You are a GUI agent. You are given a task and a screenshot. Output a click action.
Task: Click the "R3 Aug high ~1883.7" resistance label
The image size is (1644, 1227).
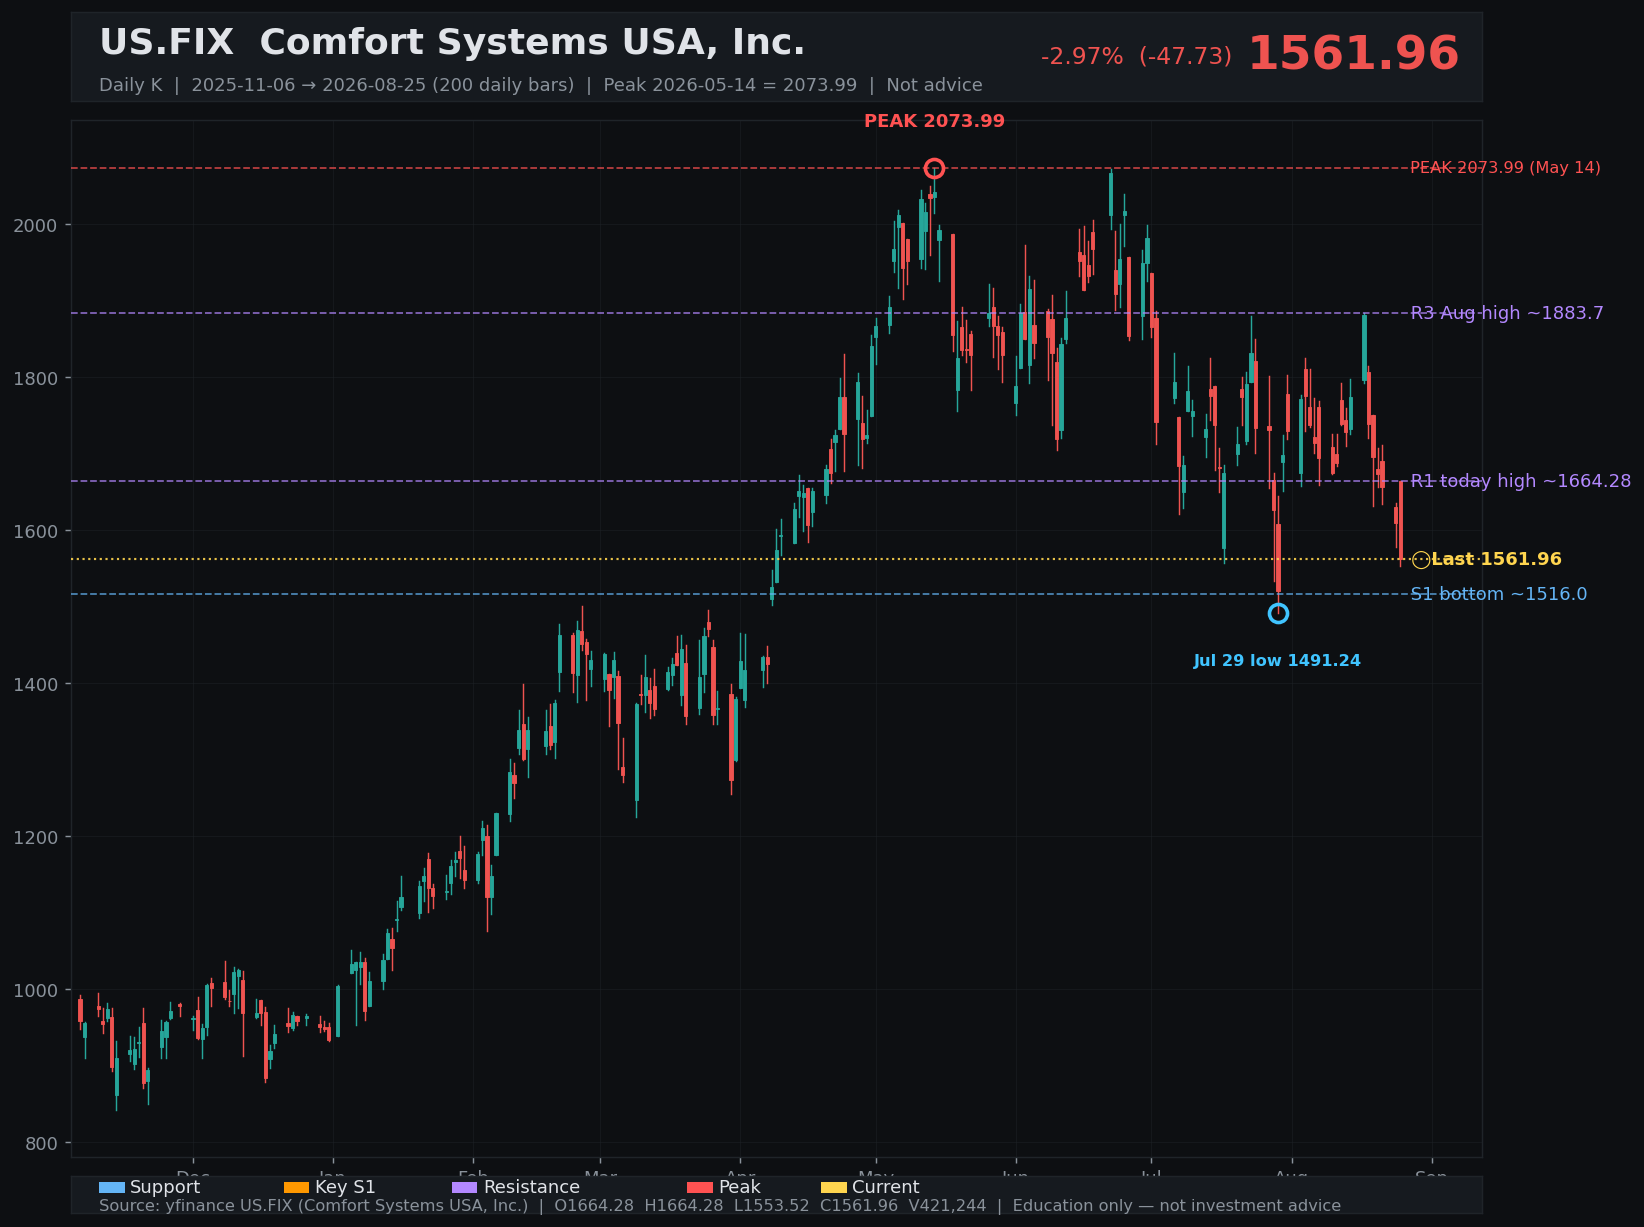tap(1507, 313)
